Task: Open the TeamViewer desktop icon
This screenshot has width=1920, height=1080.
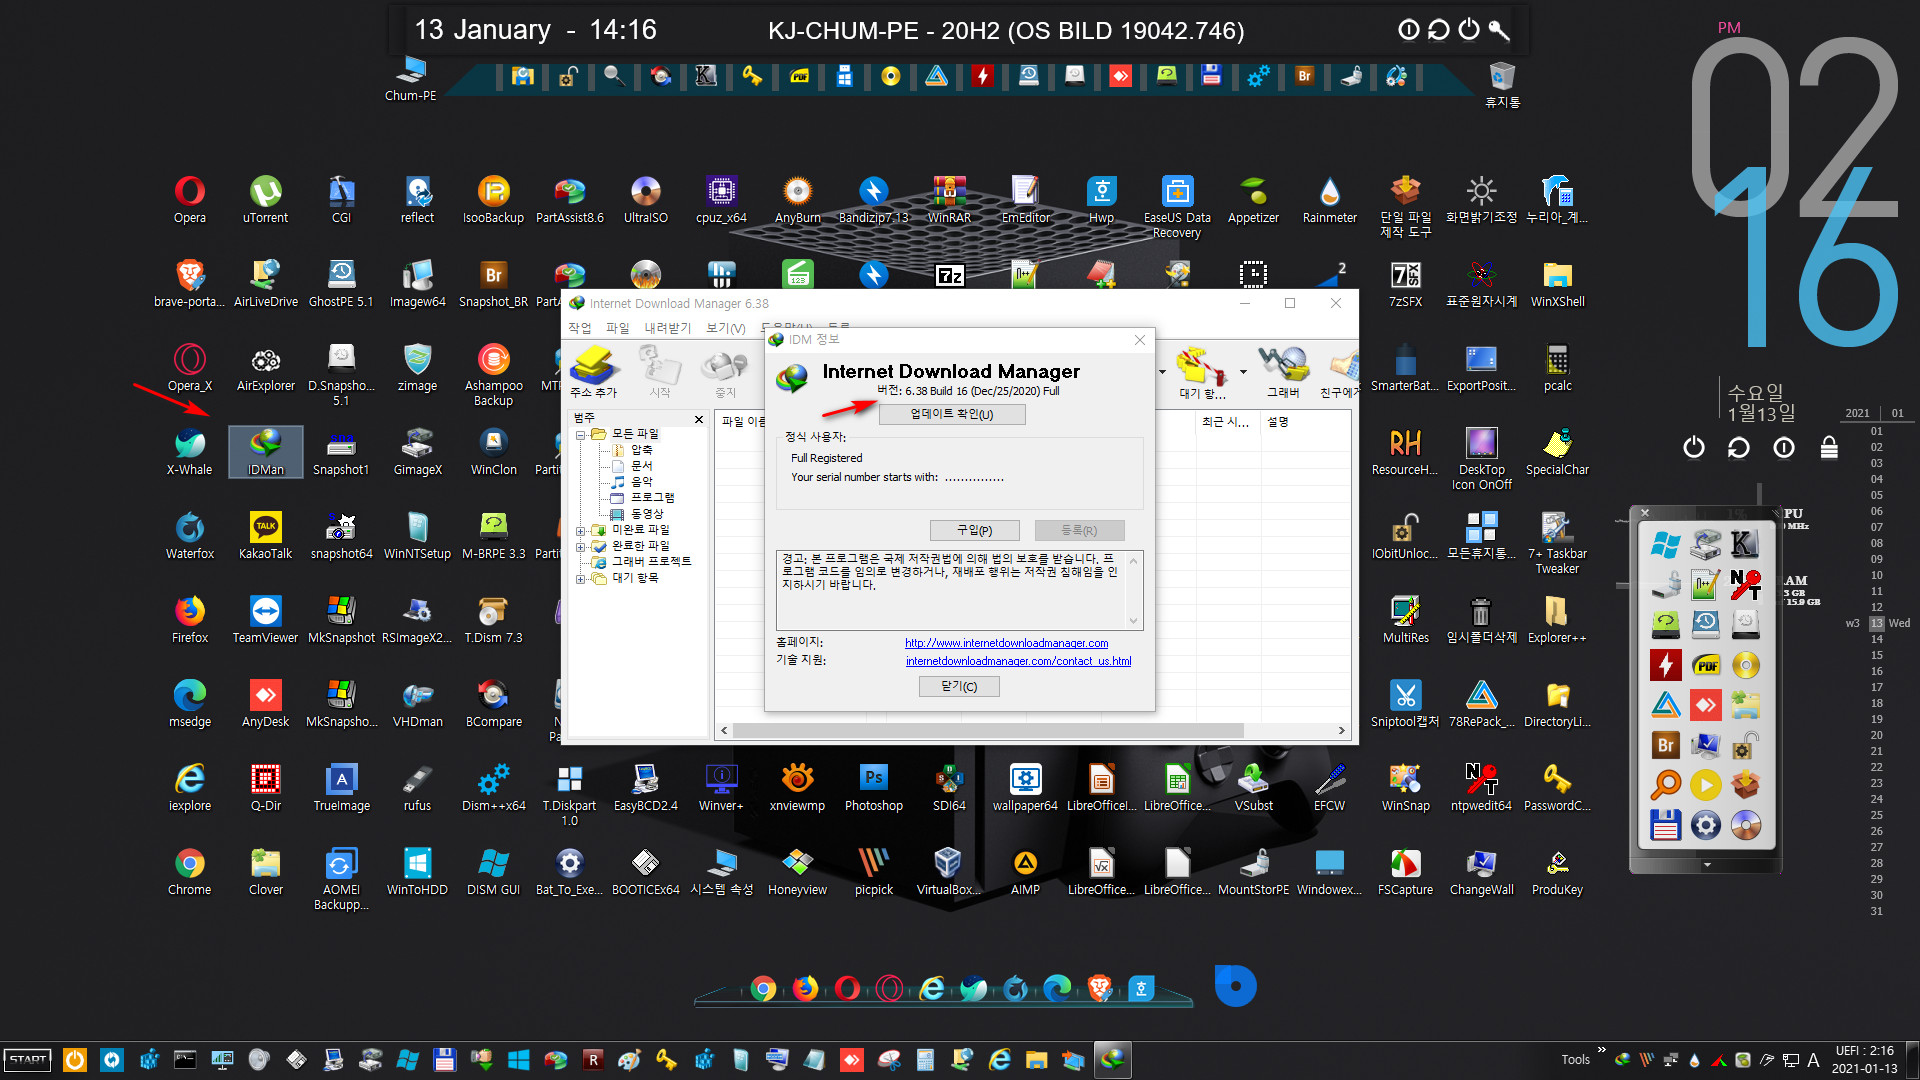Action: (265, 620)
